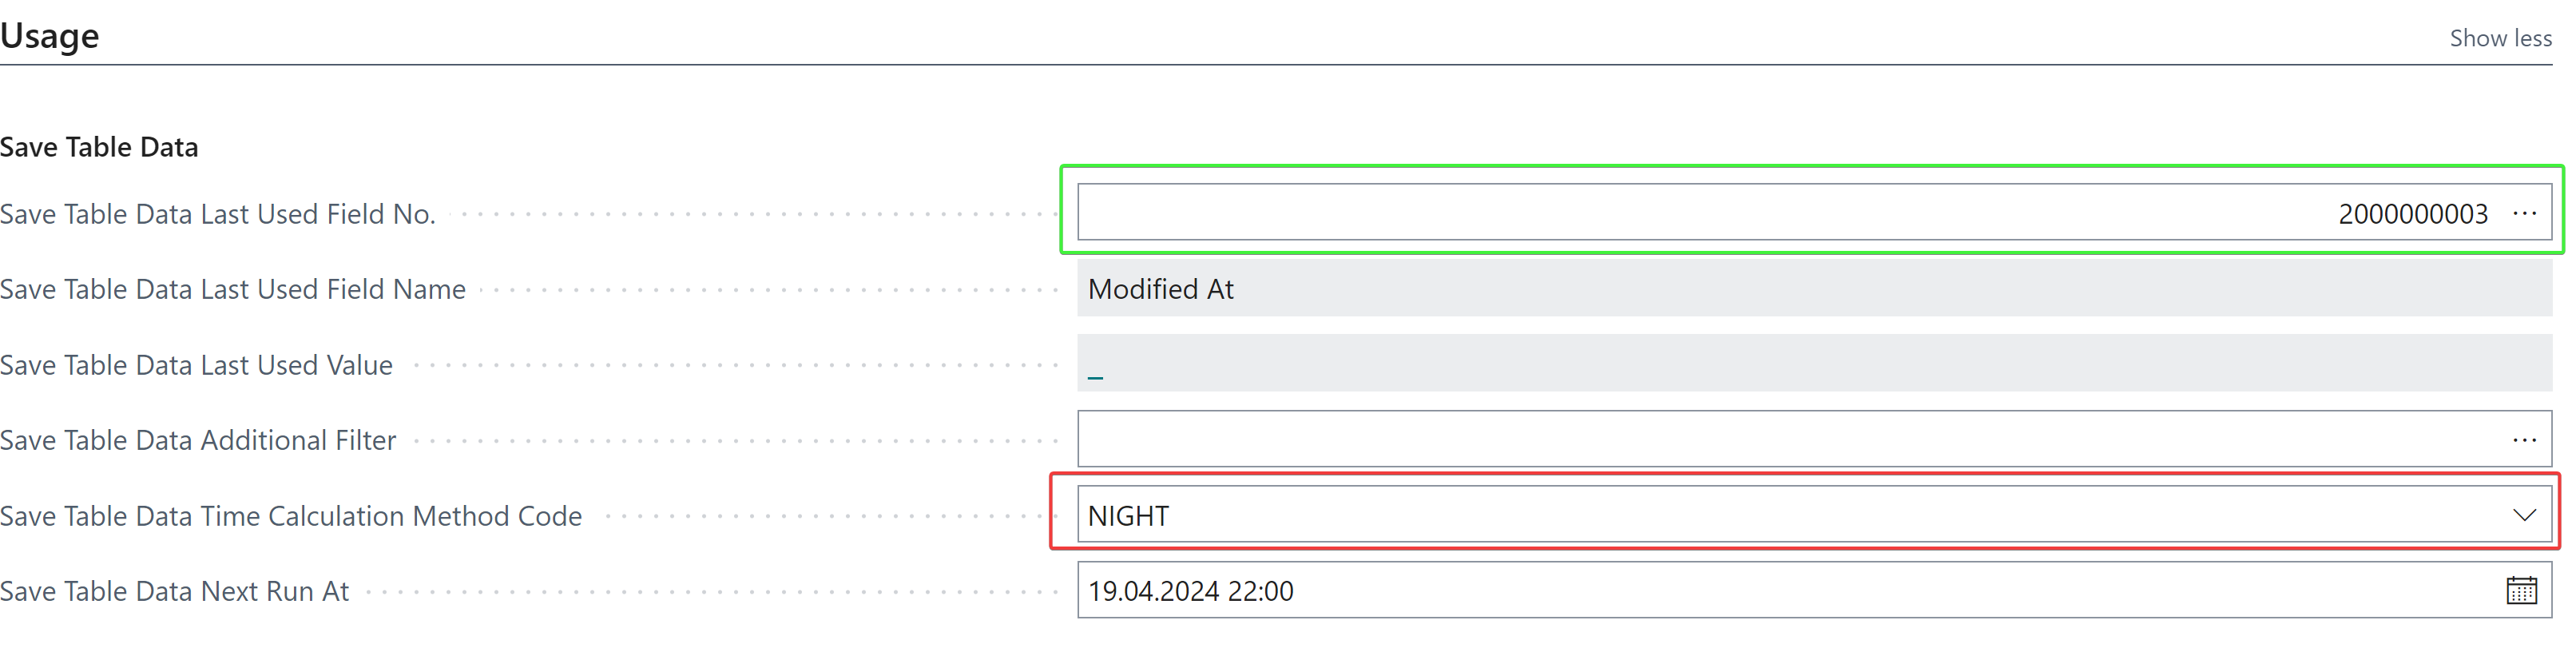The height and width of the screenshot is (652, 2576).
Task: Open calendar picker for Next Run At
Action: (2521, 591)
